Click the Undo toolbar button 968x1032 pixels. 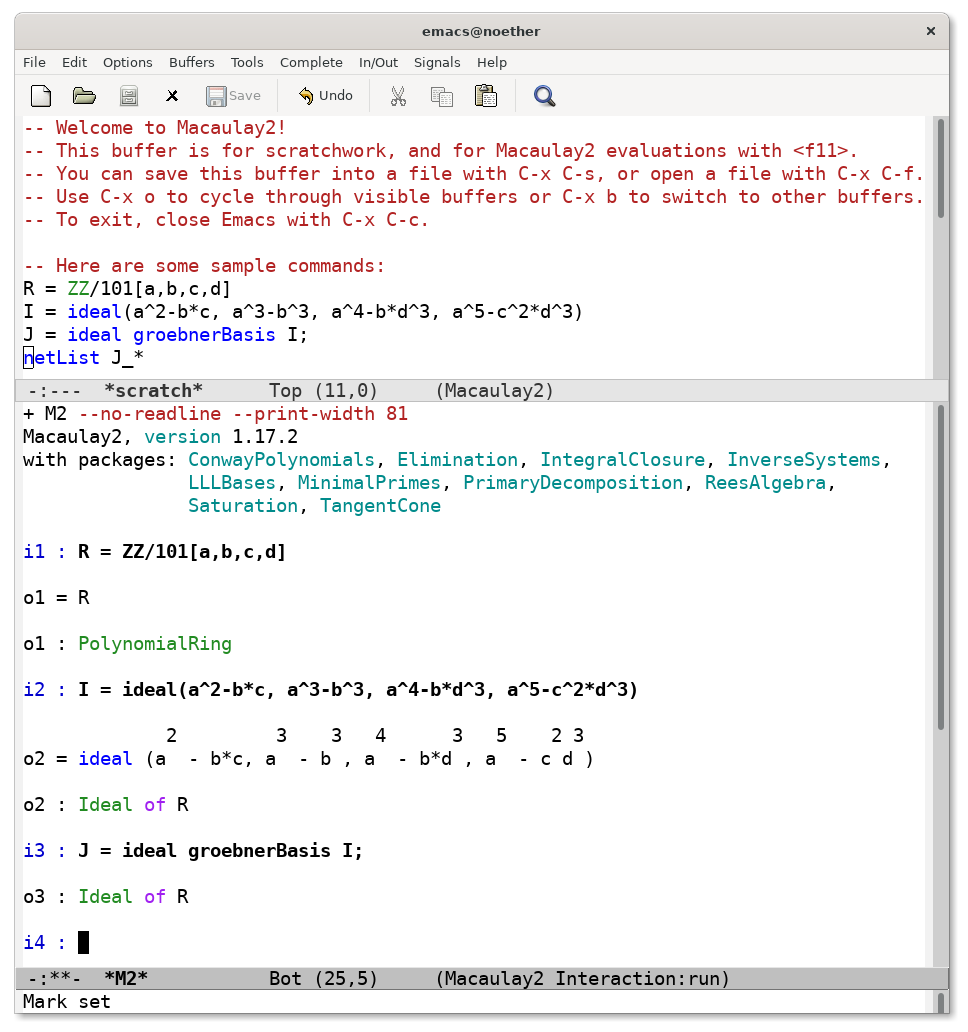(326, 96)
